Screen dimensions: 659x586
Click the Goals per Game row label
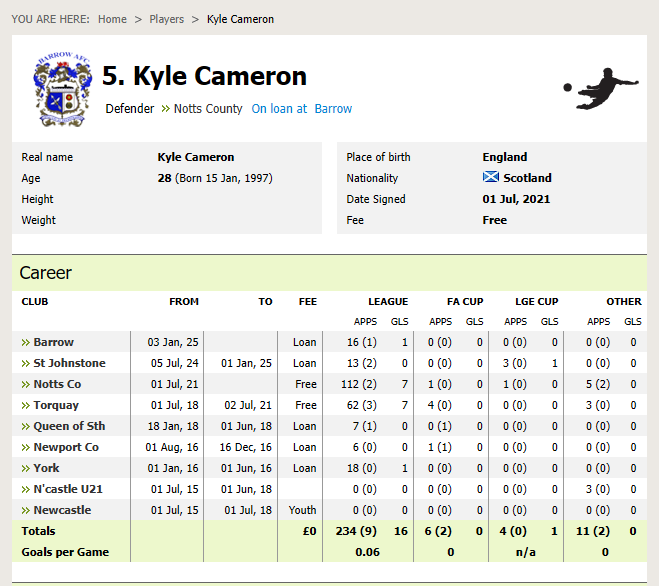click(x=65, y=552)
